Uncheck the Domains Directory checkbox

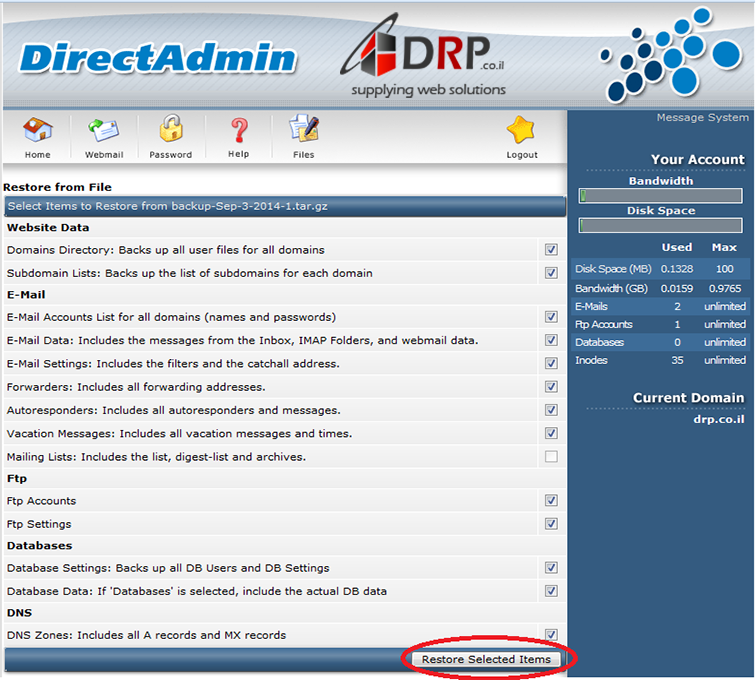(551, 250)
